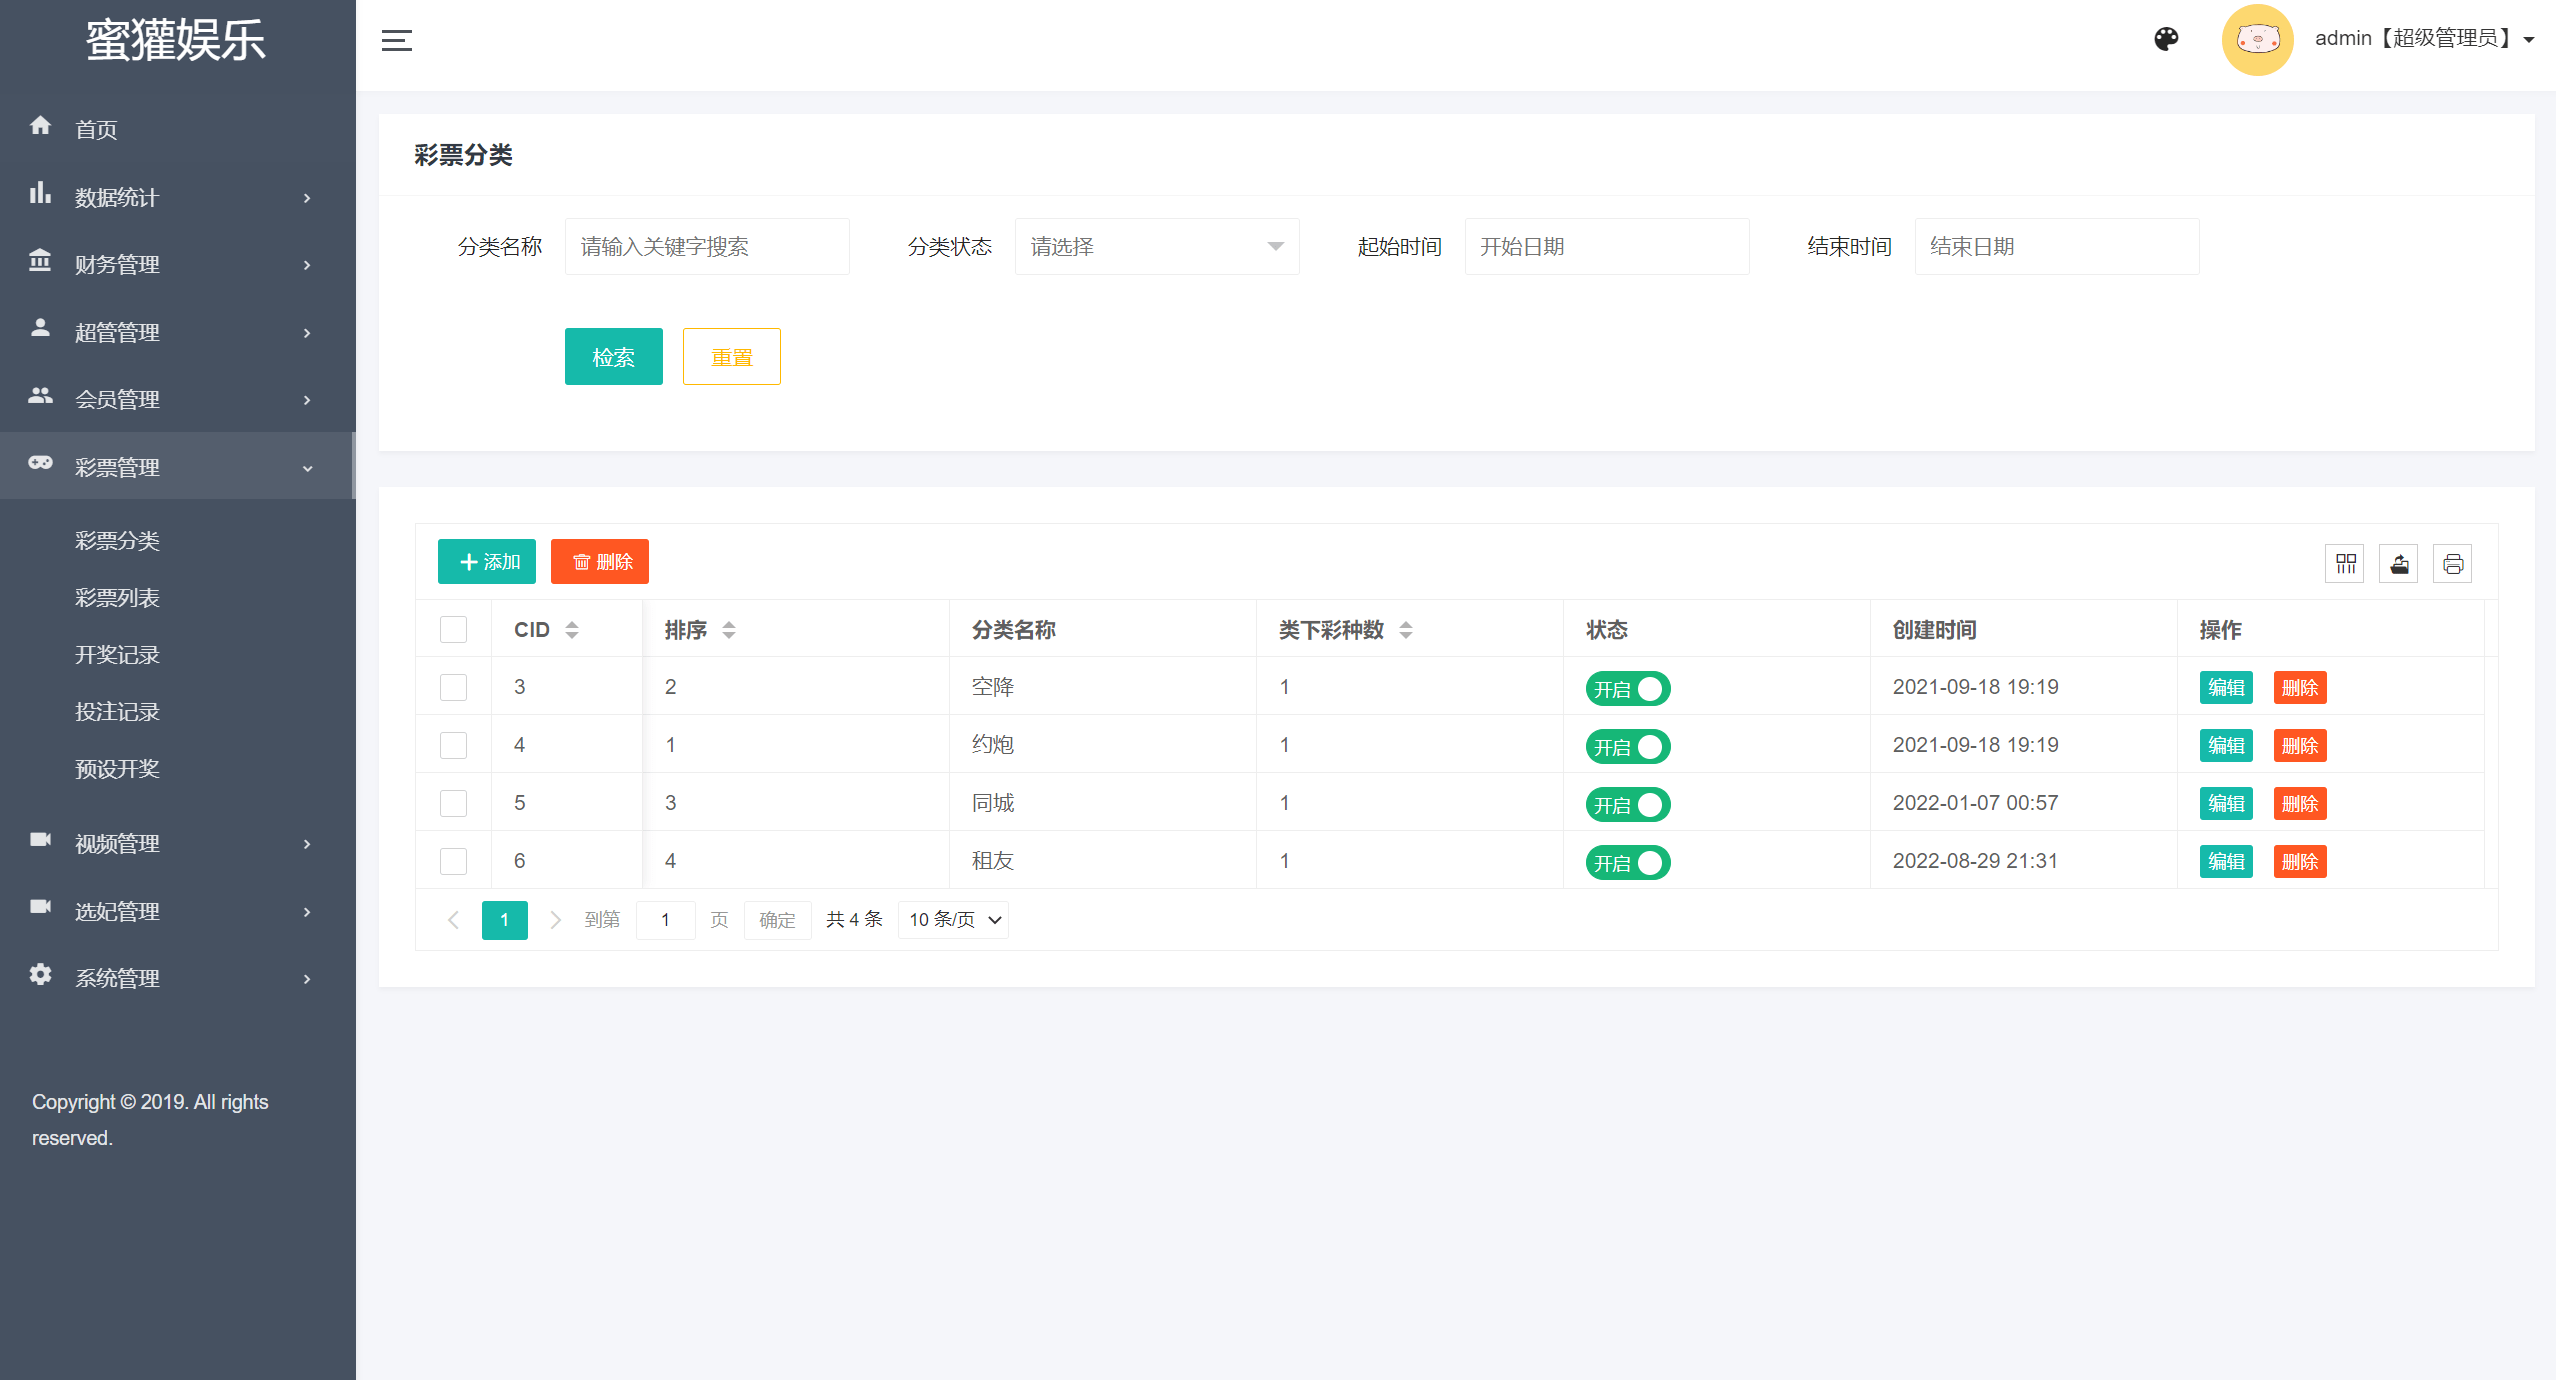Tick the select-all checkbox in table header
2556x1380 pixels.
[x=454, y=630]
